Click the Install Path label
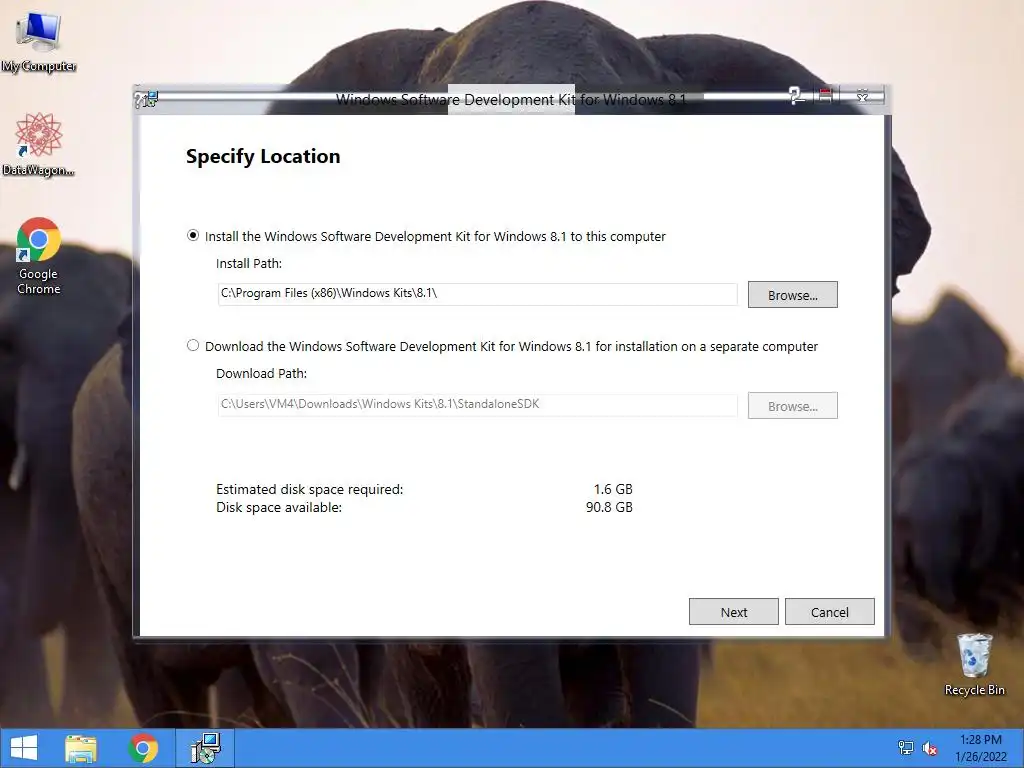The height and width of the screenshot is (768, 1024). (x=249, y=264)
